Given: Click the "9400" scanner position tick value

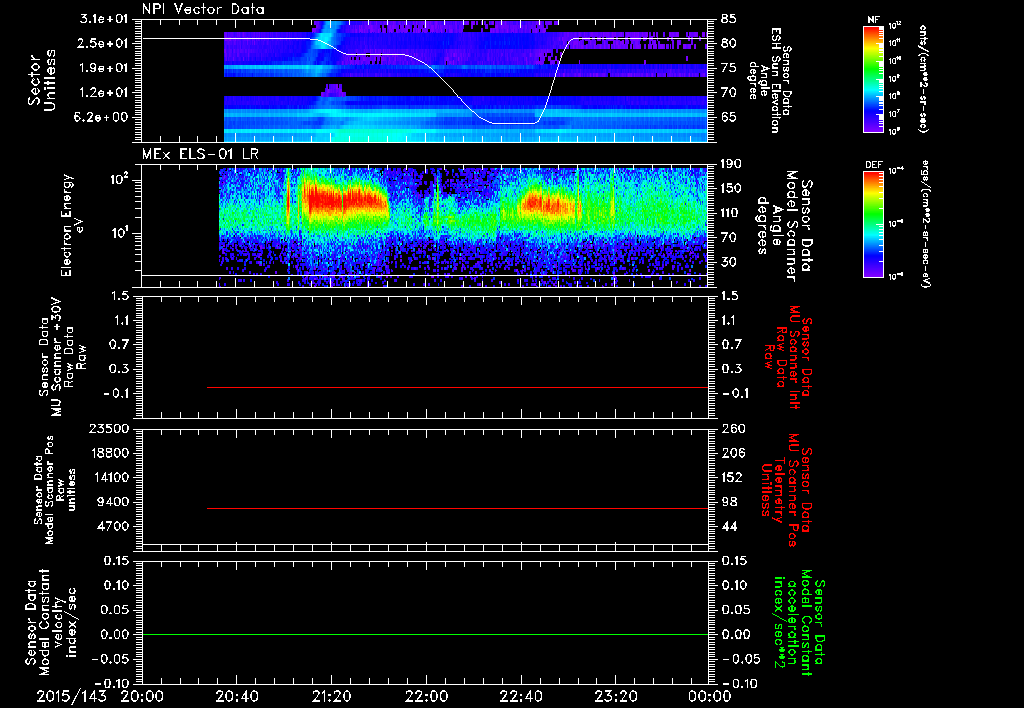Looking at the screenshot, I should [113, 502].
